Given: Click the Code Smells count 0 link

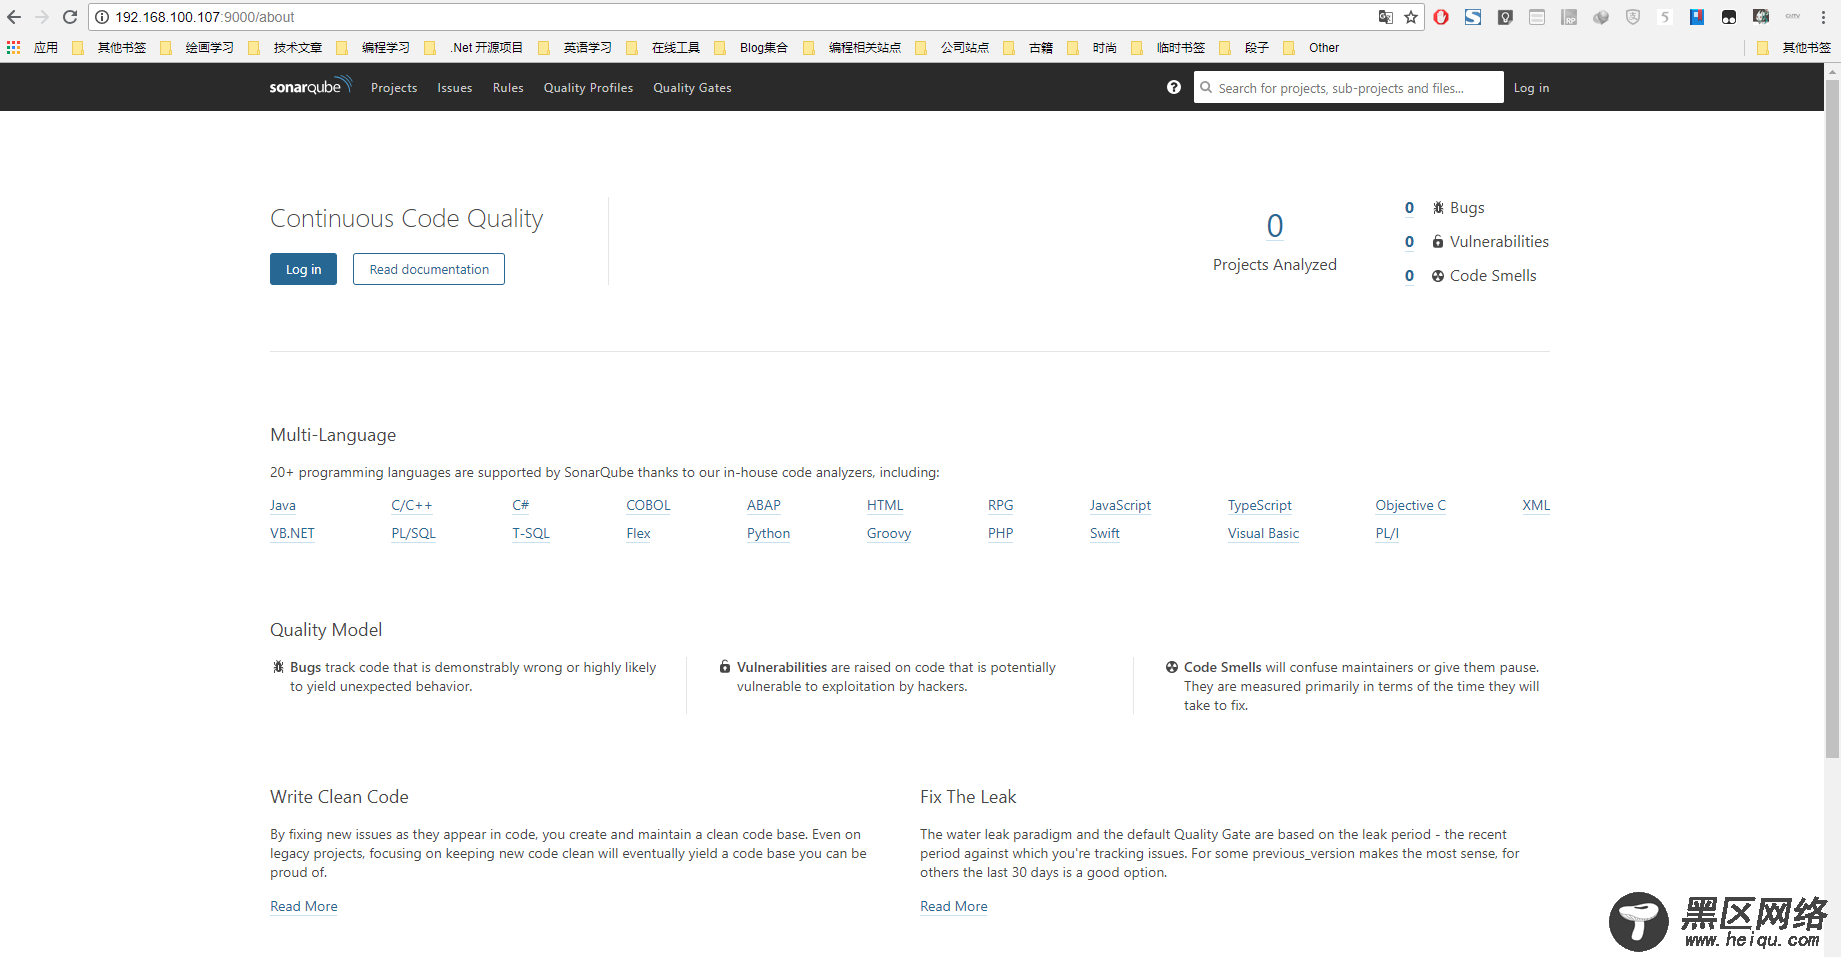Looking at the screenshot, I should [1409, 275].
